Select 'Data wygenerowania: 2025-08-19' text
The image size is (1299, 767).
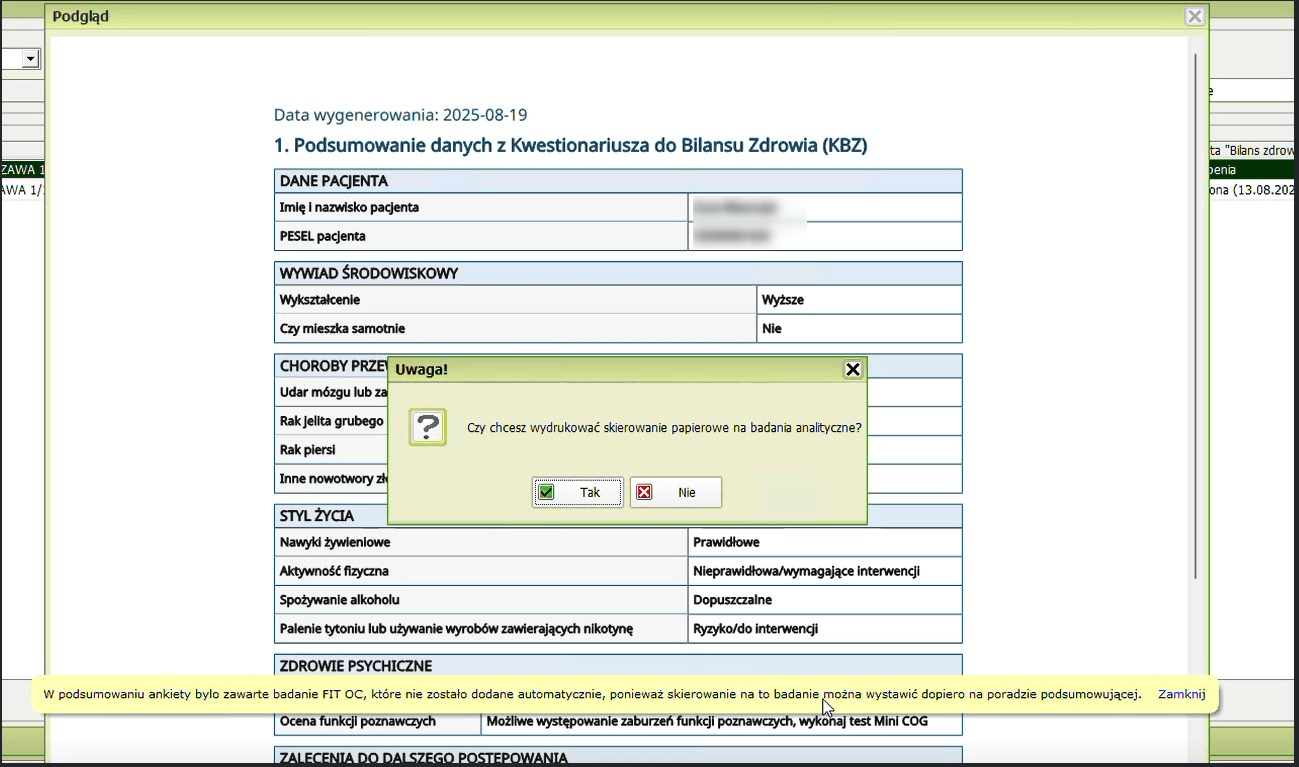tap(400, 115)
